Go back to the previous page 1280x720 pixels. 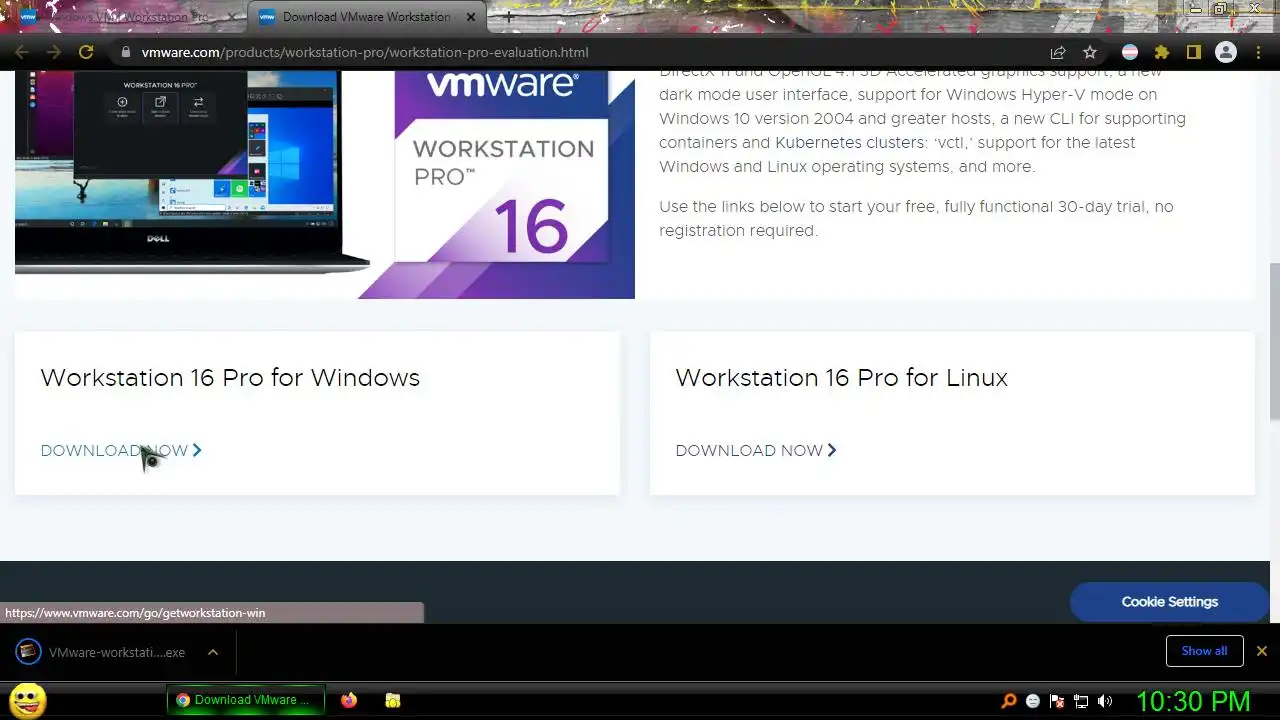click(x=22, y=52)
